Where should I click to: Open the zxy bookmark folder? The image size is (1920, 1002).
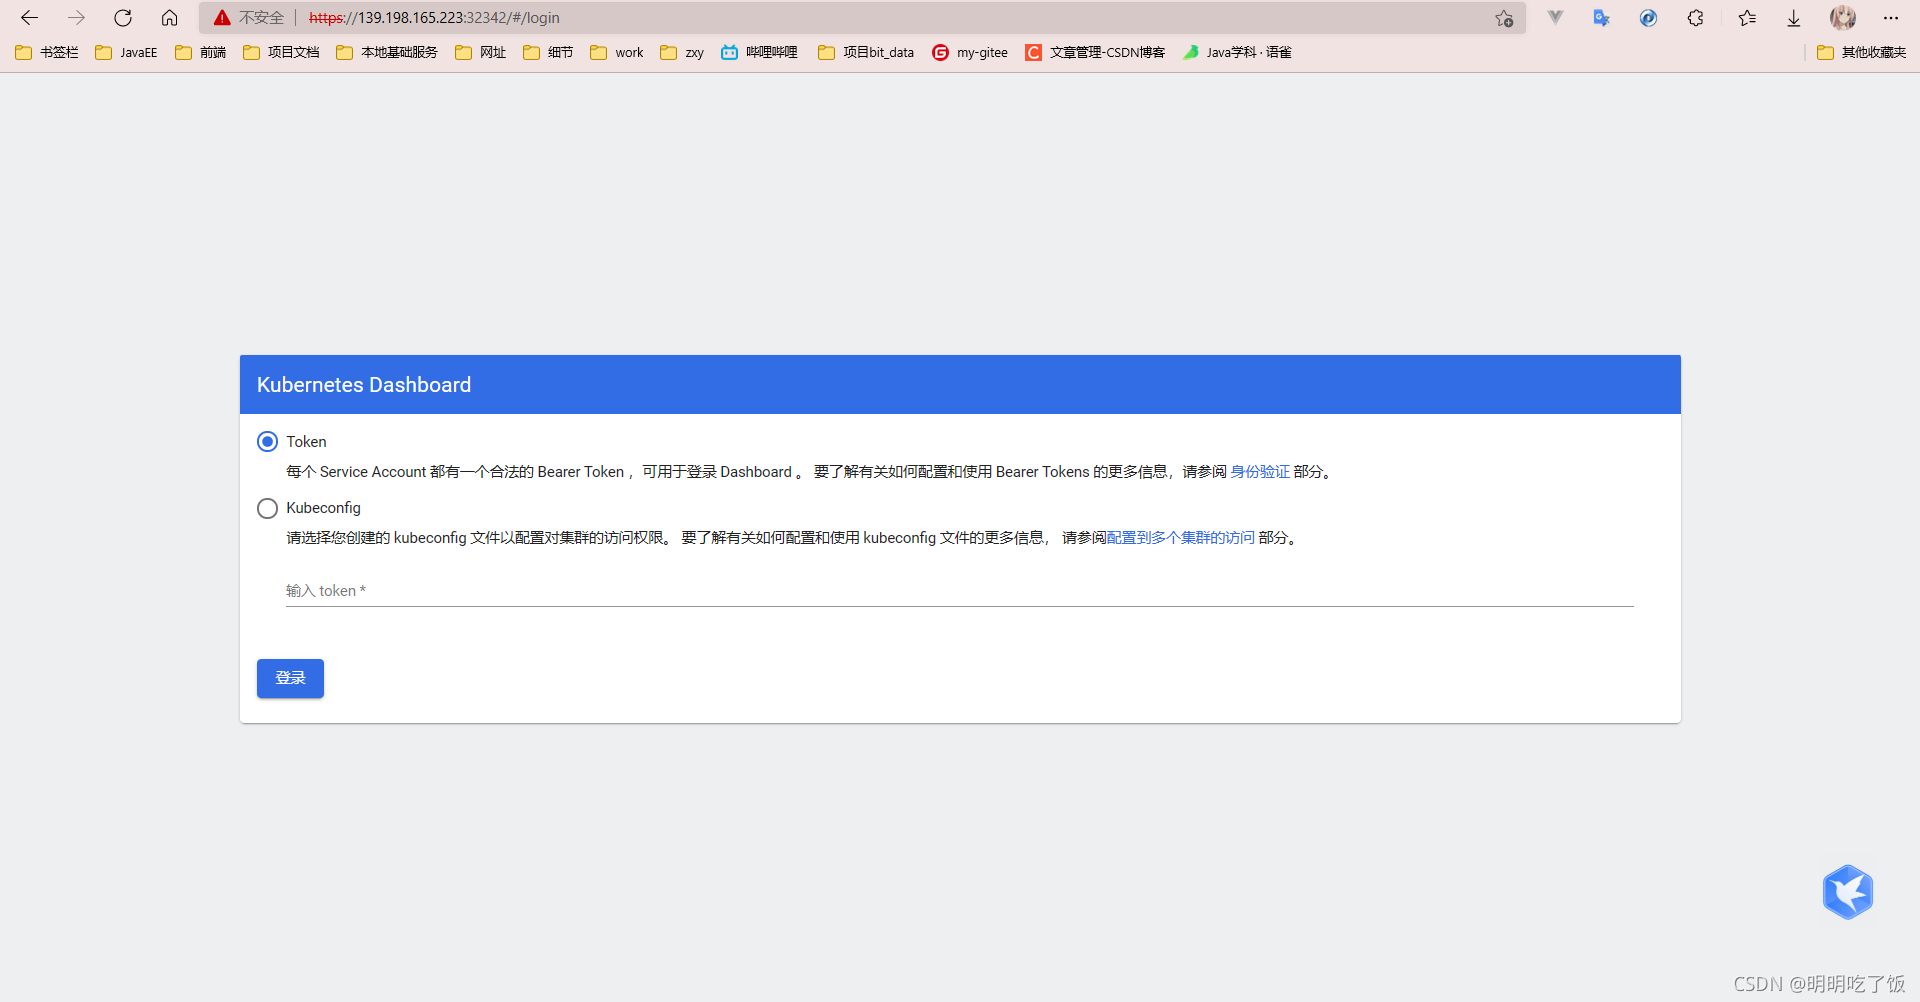[x=682, y=52]
